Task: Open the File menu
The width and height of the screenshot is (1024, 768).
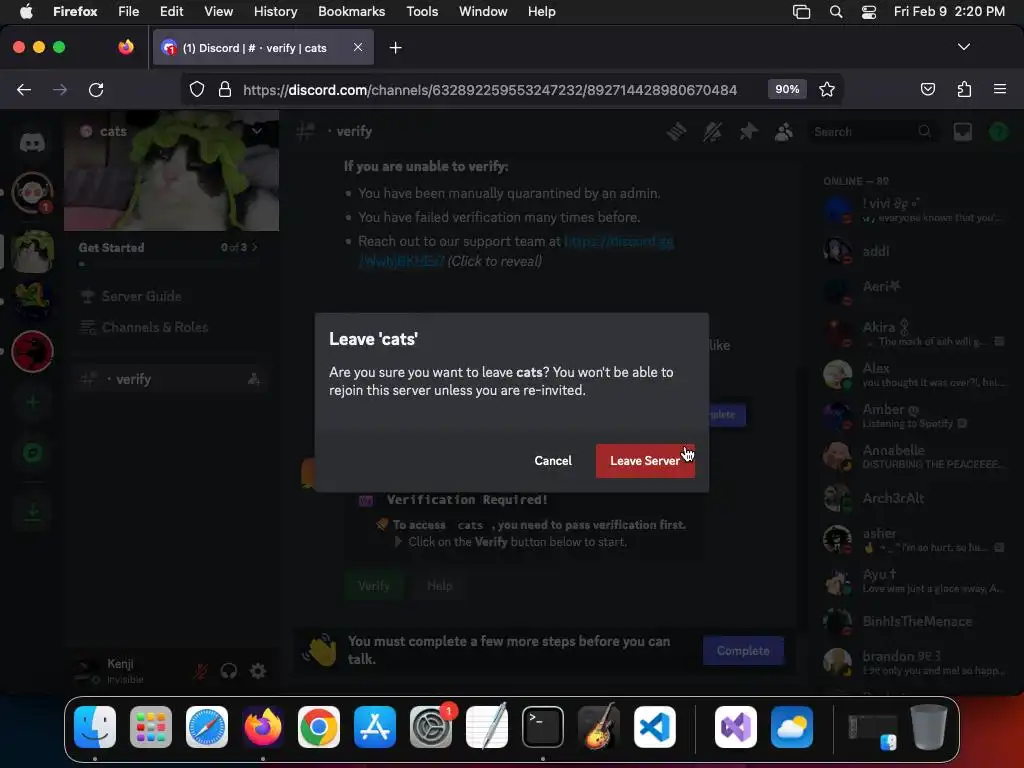Action: pos(128,12)
